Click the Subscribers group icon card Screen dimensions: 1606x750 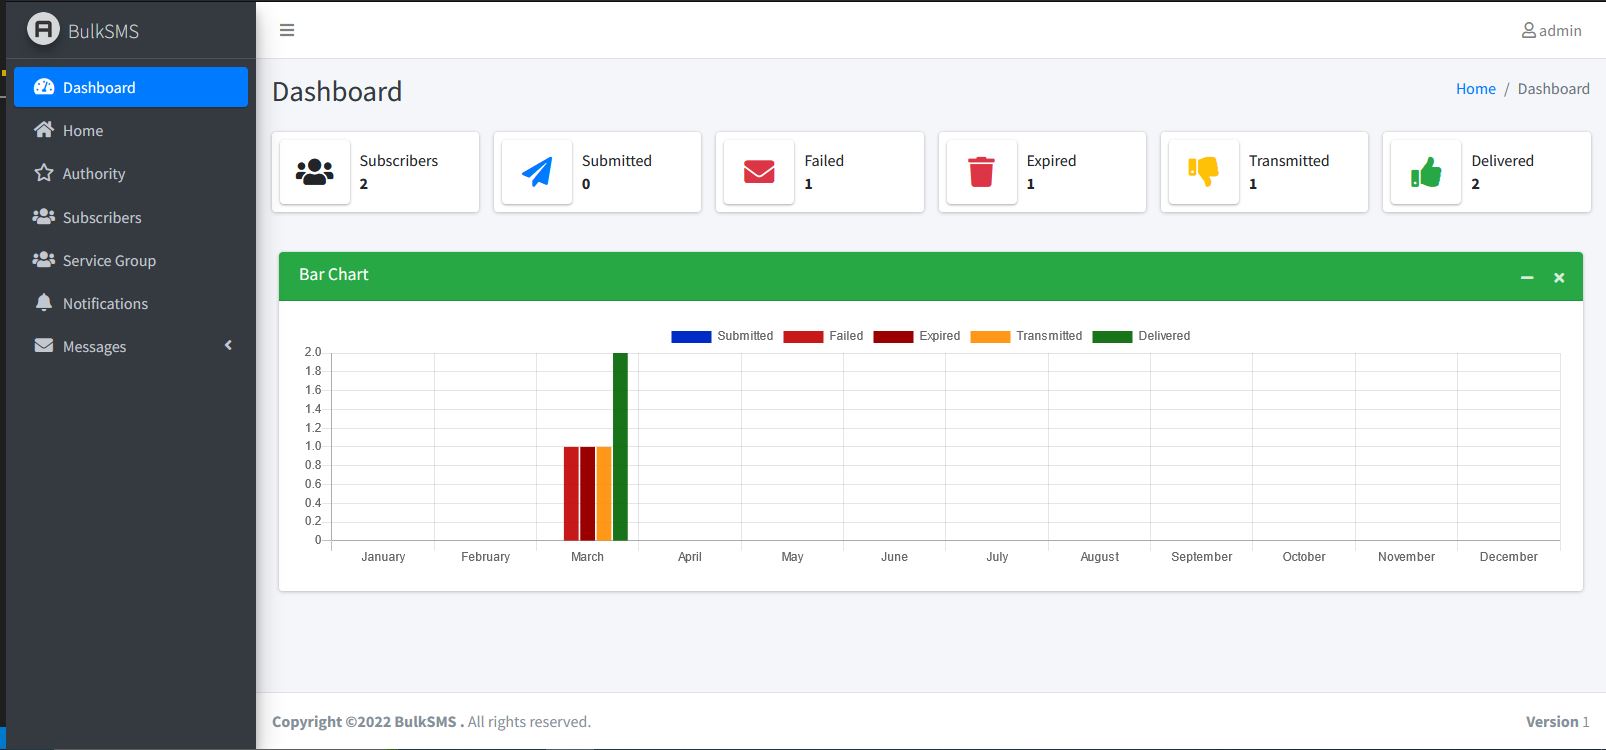point(315,172)
